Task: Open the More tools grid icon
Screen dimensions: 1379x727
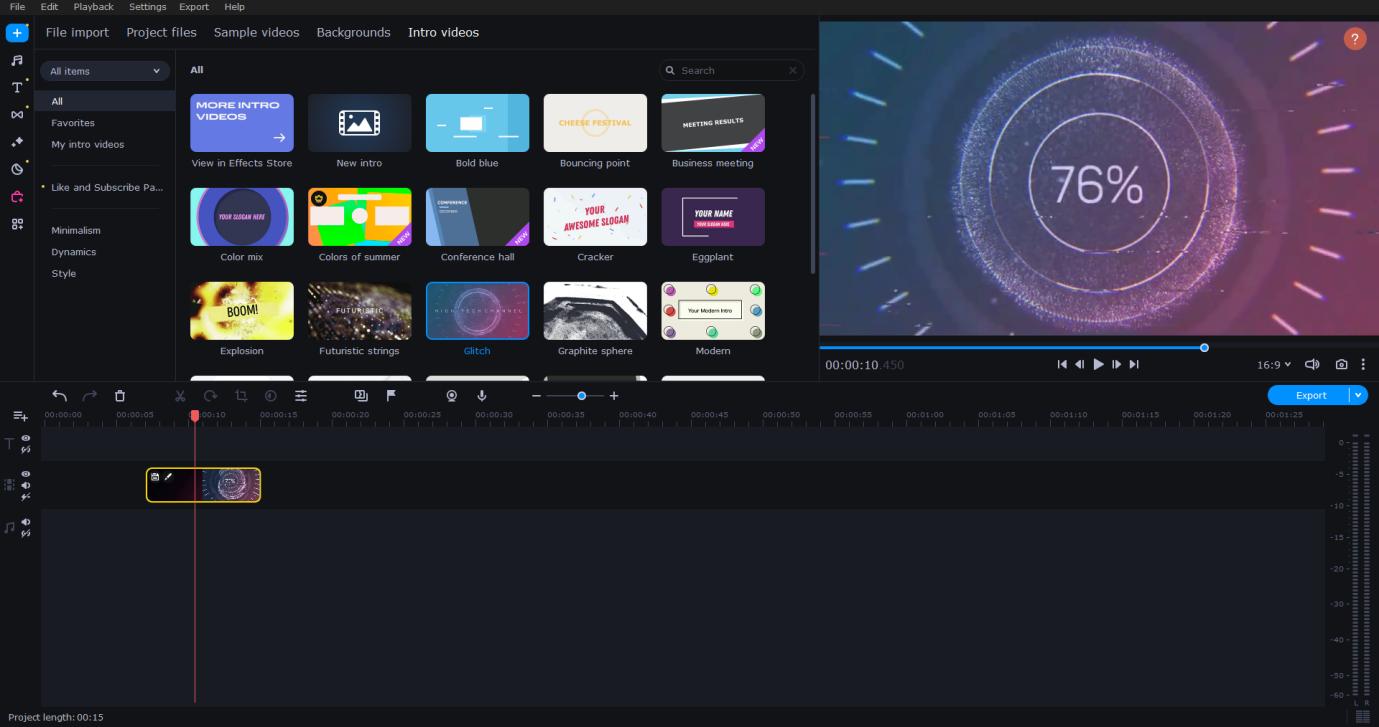Action: pos(17,224)
